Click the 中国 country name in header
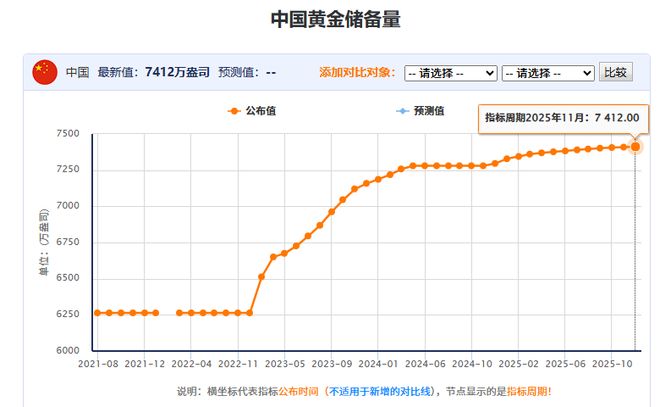This screenshot has width=660, height=407. (x=77, y=72)
